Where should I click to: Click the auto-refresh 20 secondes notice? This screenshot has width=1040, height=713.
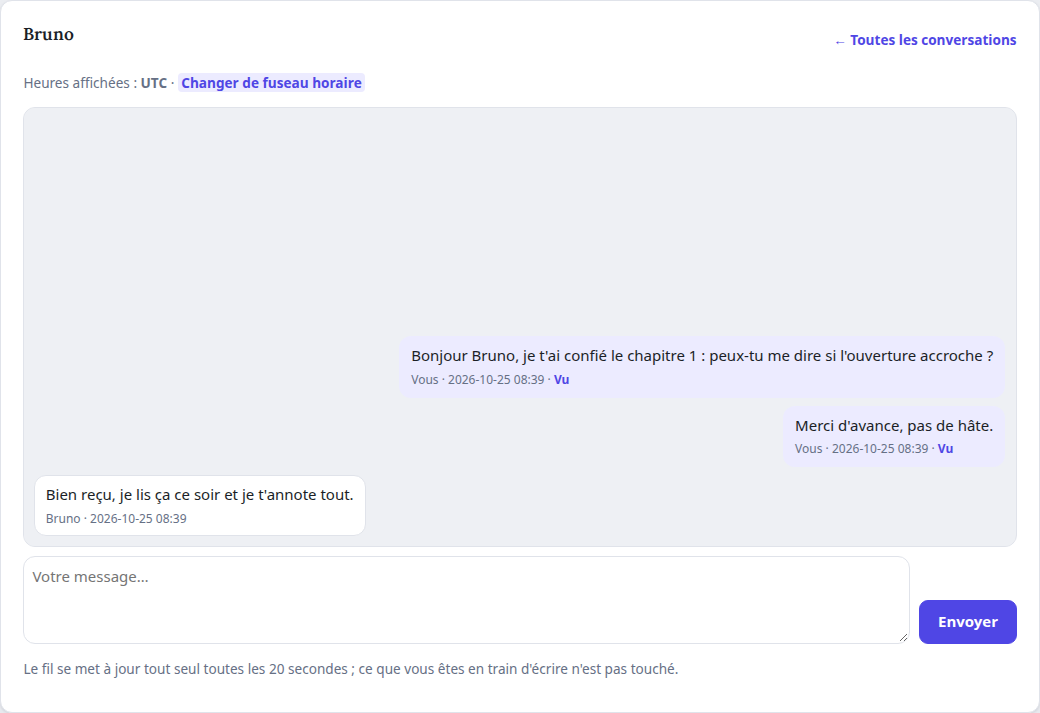351,669
